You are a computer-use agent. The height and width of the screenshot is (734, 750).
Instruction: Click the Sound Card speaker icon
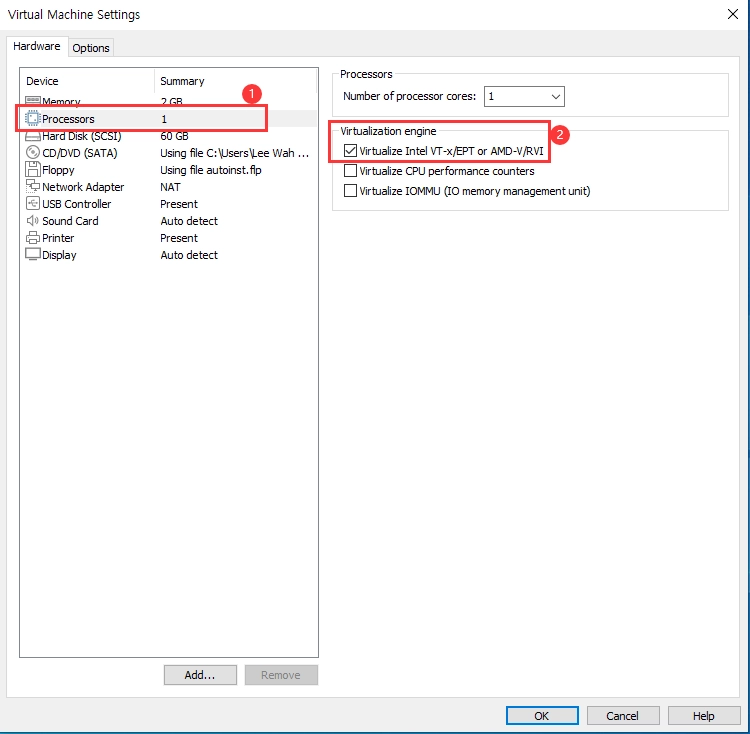[33, 220]
